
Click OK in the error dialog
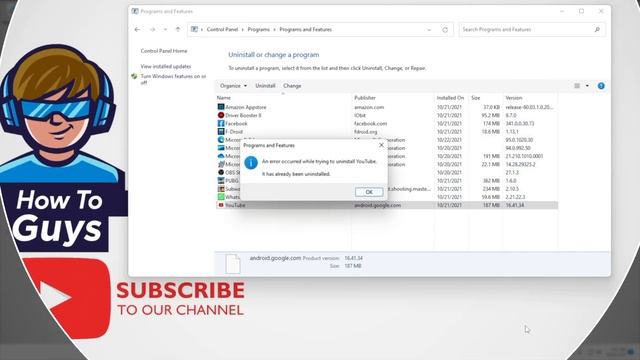(x=369, y=192)
